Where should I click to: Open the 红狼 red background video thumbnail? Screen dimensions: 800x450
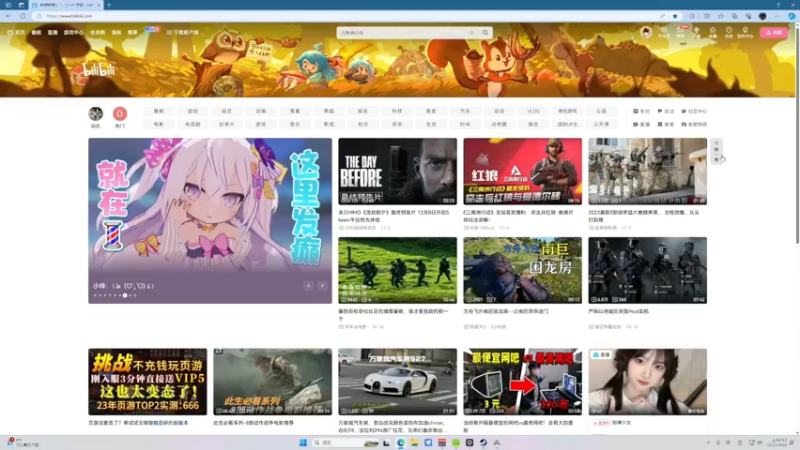click(x=522, y=171)
